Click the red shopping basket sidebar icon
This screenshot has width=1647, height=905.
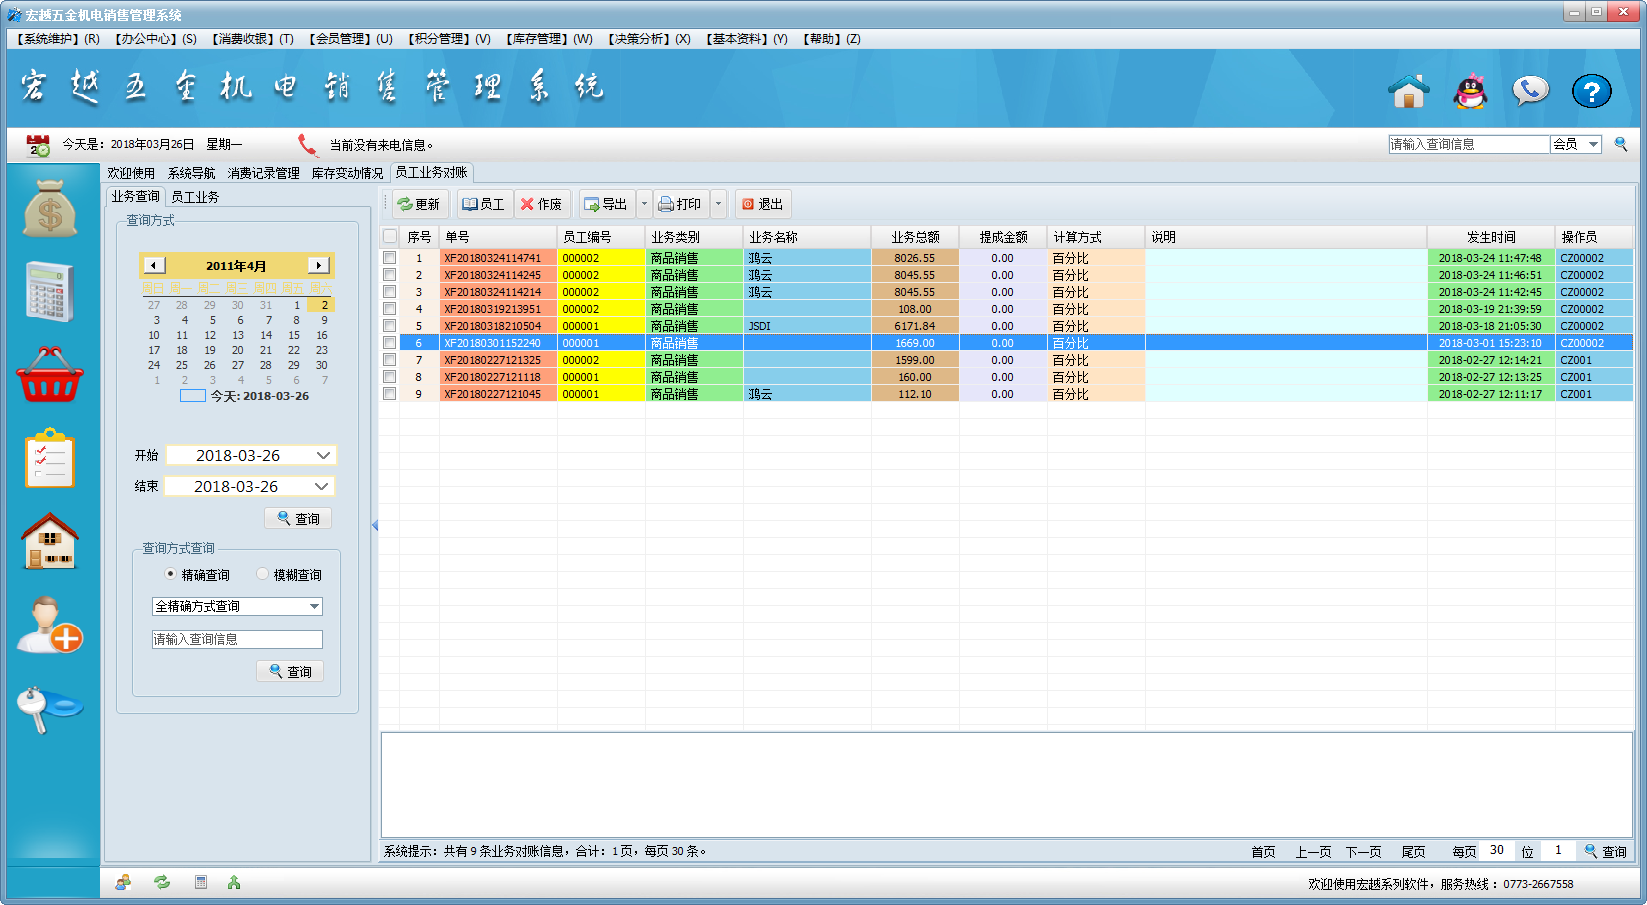pyautogui.click(x=50, y=376)
